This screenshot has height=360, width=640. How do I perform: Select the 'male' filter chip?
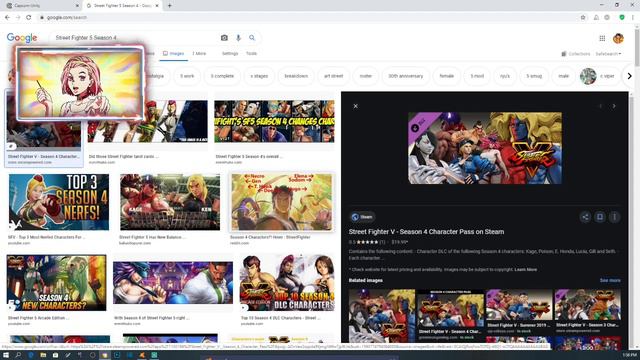coord(563,76)
